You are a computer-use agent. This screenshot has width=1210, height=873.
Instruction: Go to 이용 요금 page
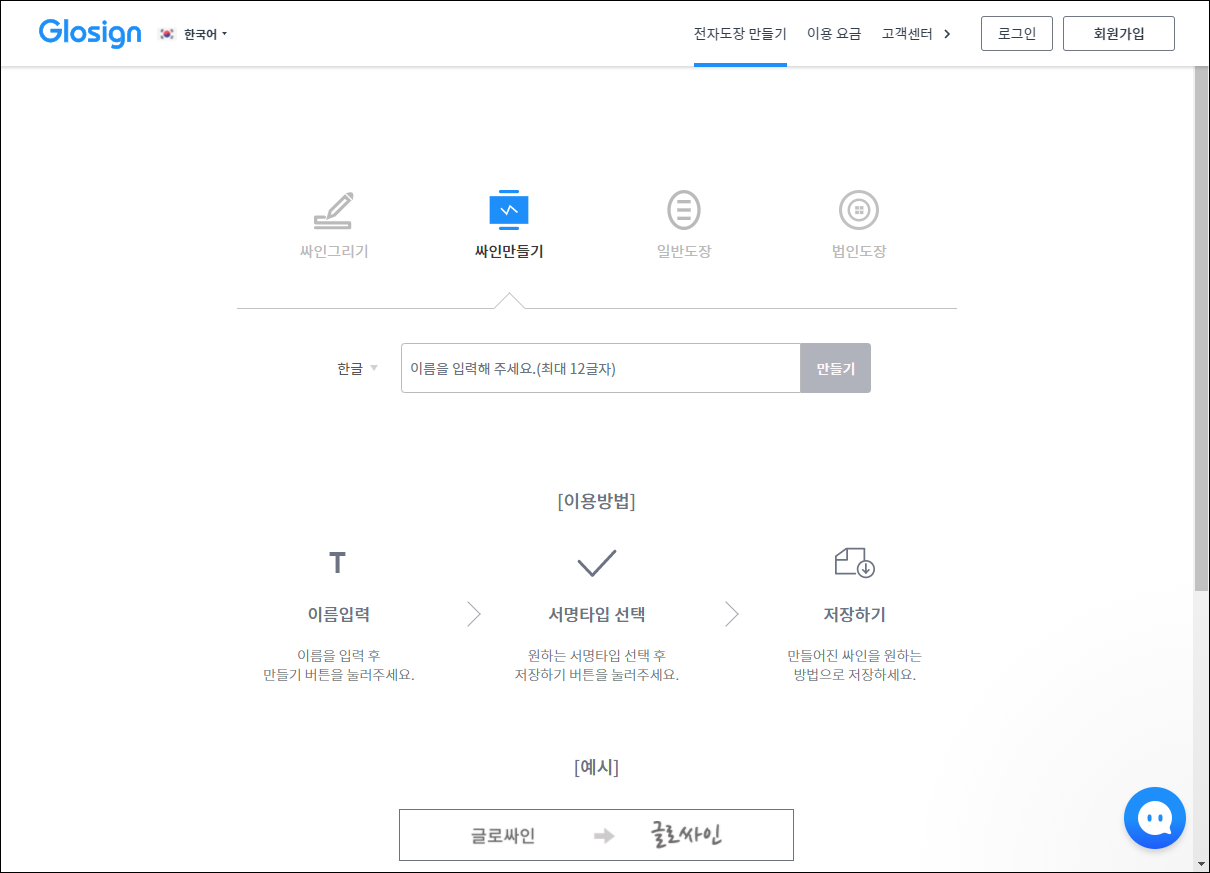tap(834, 34)
